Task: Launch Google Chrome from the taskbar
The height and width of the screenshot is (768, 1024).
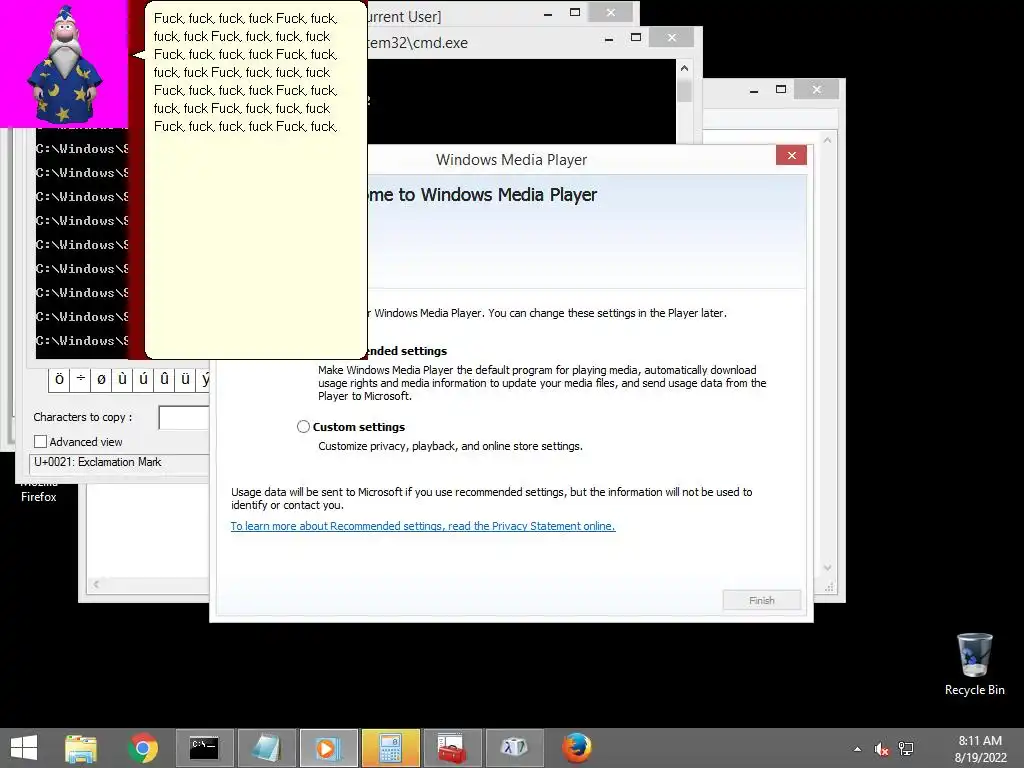Action: click(142, 748)
